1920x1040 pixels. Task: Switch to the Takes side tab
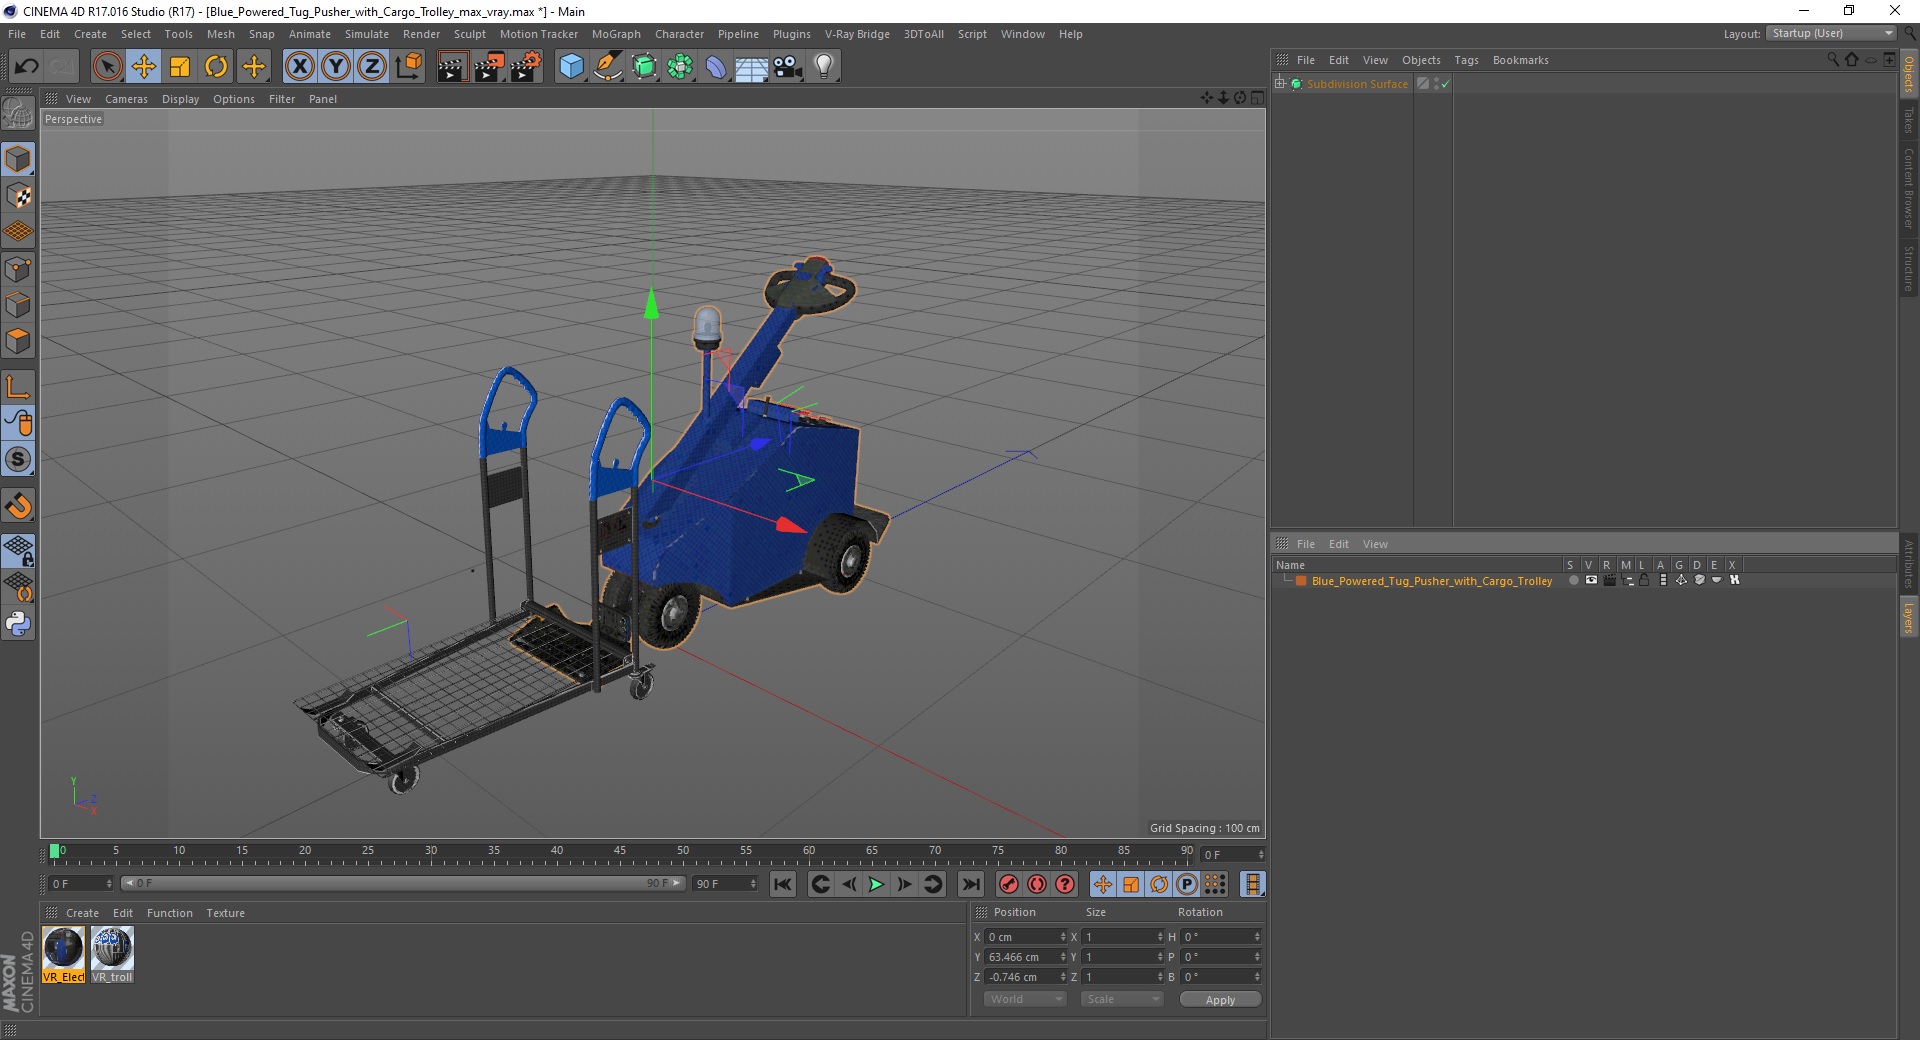coord(1909,120)
